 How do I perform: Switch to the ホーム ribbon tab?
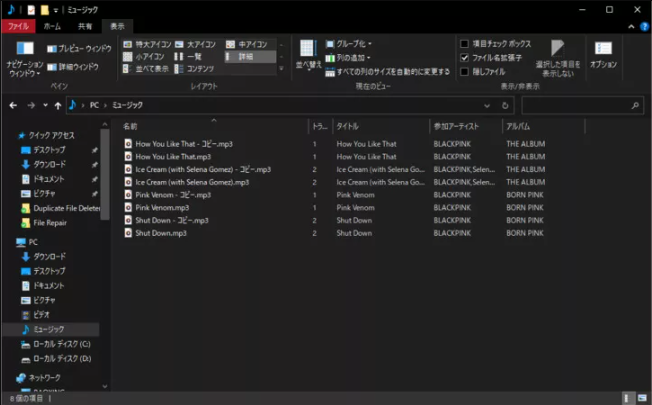click(52, 26)
